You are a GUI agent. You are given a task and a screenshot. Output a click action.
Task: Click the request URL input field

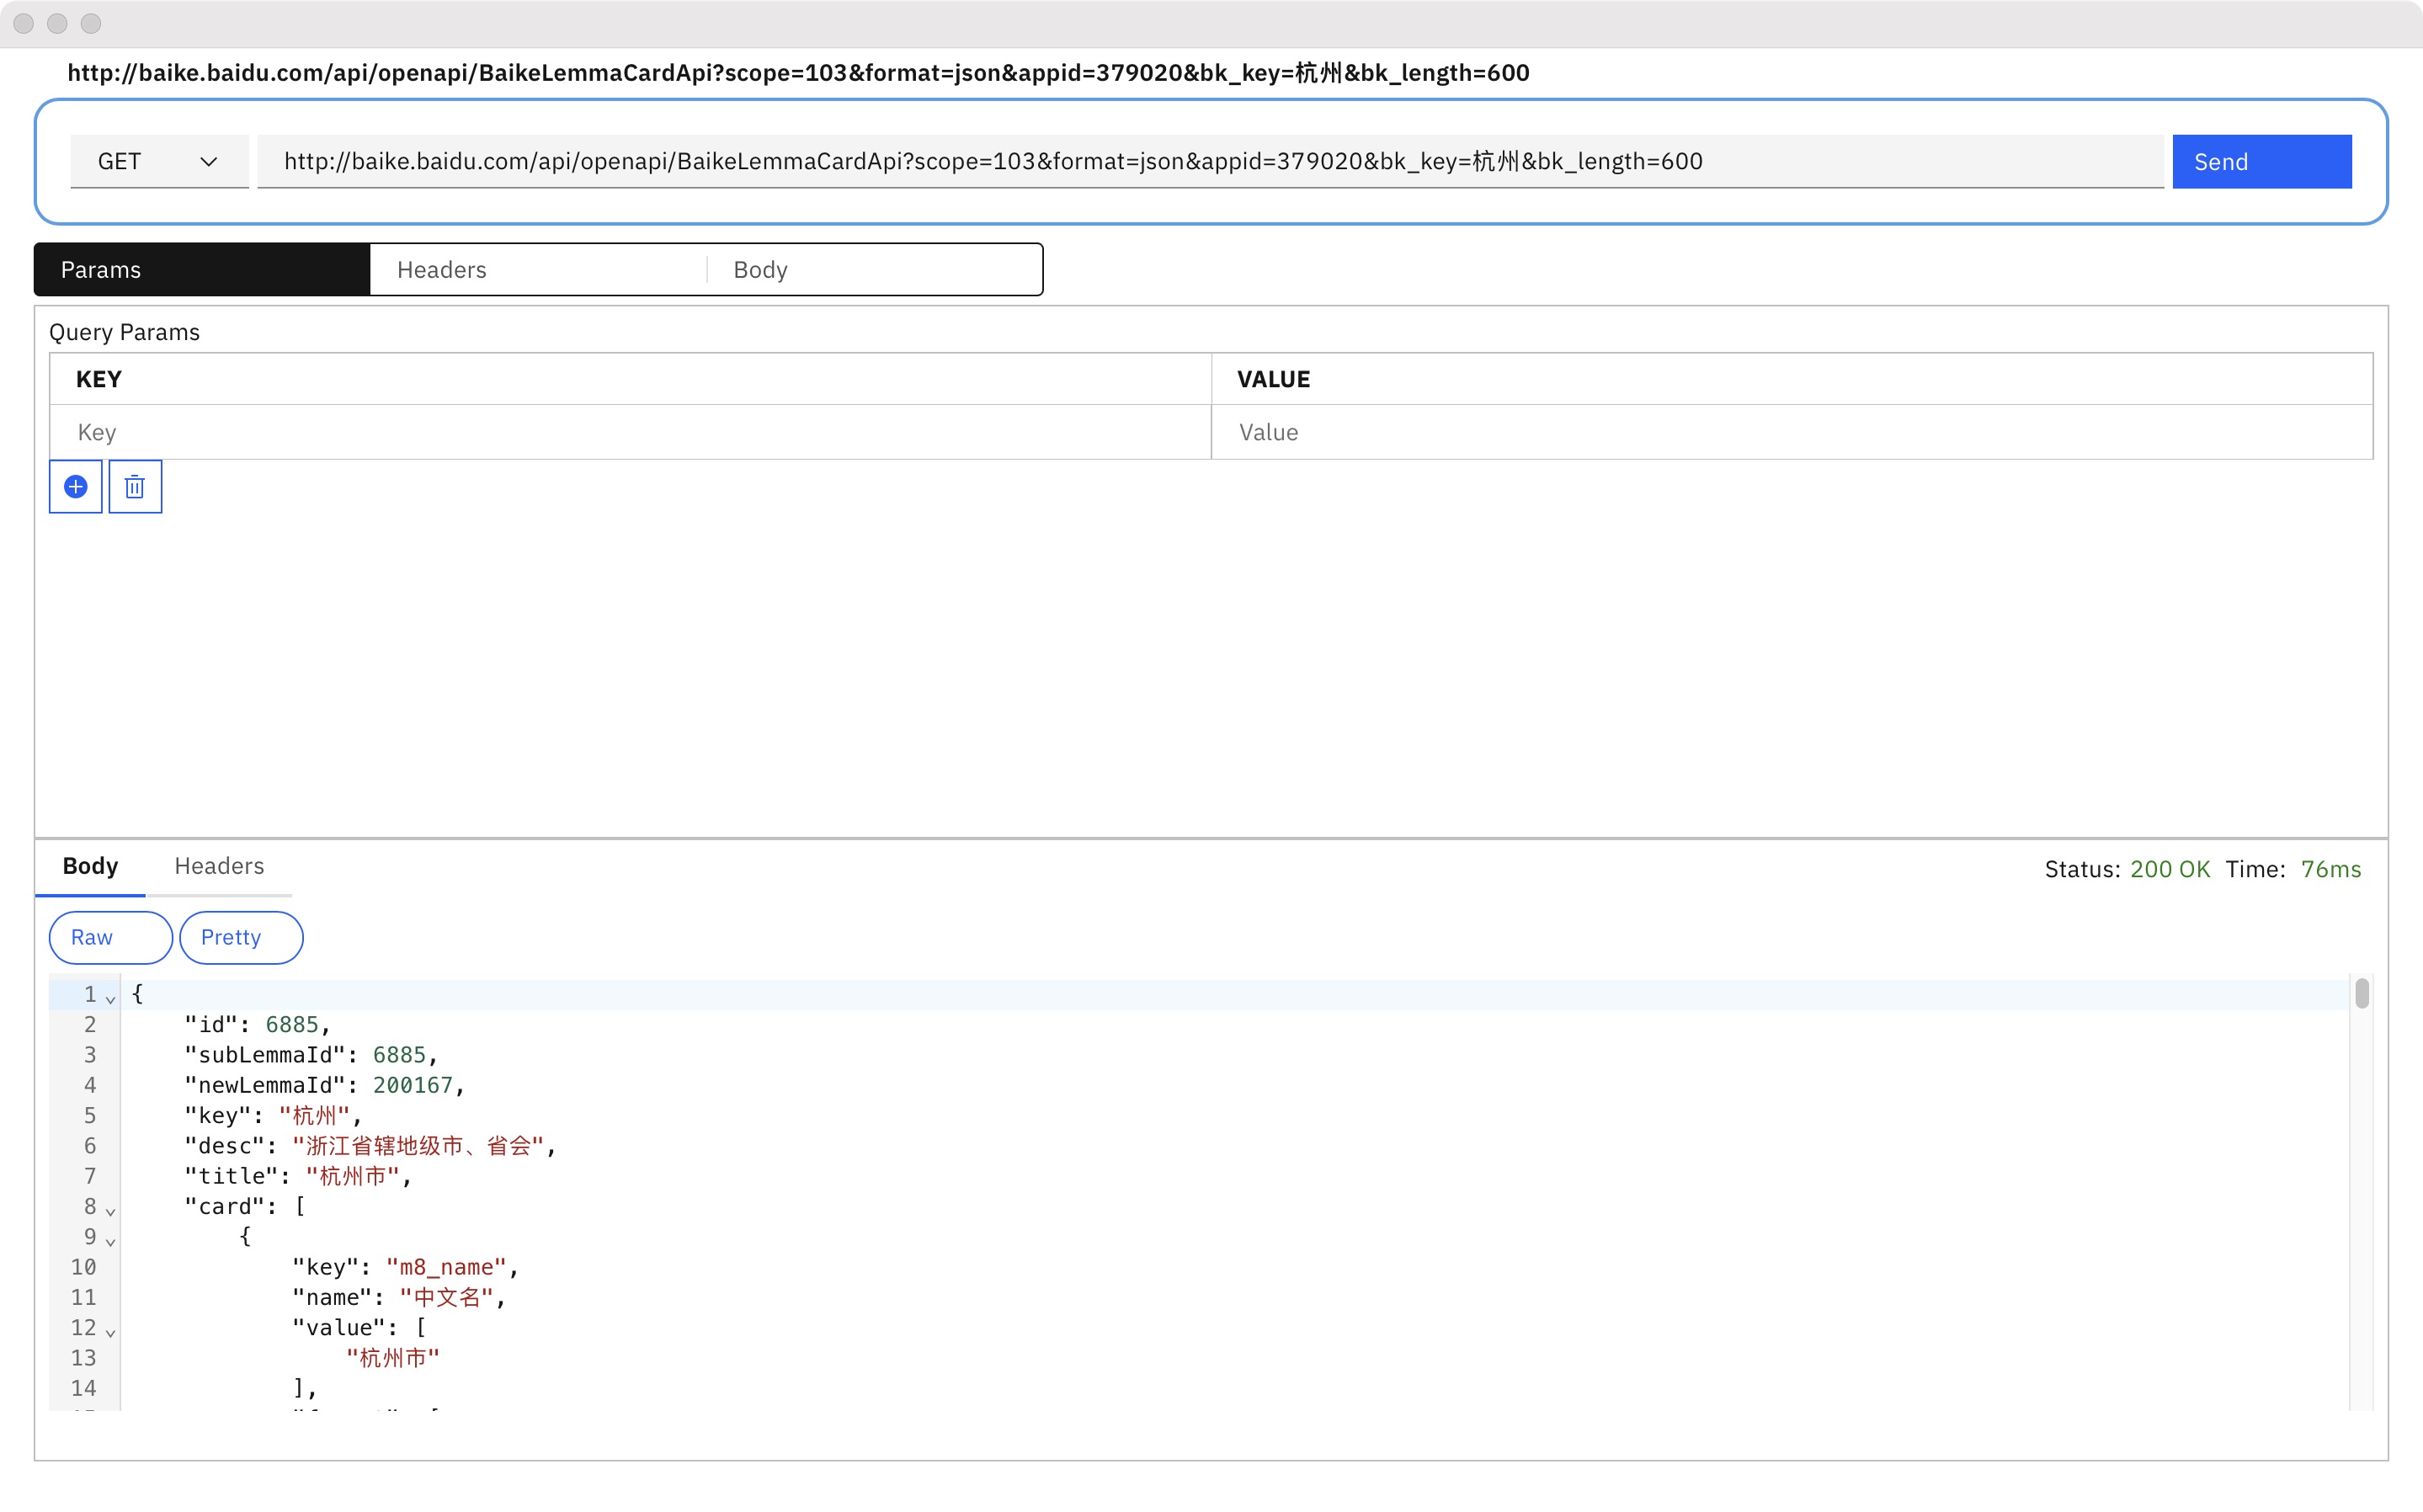1208,161
